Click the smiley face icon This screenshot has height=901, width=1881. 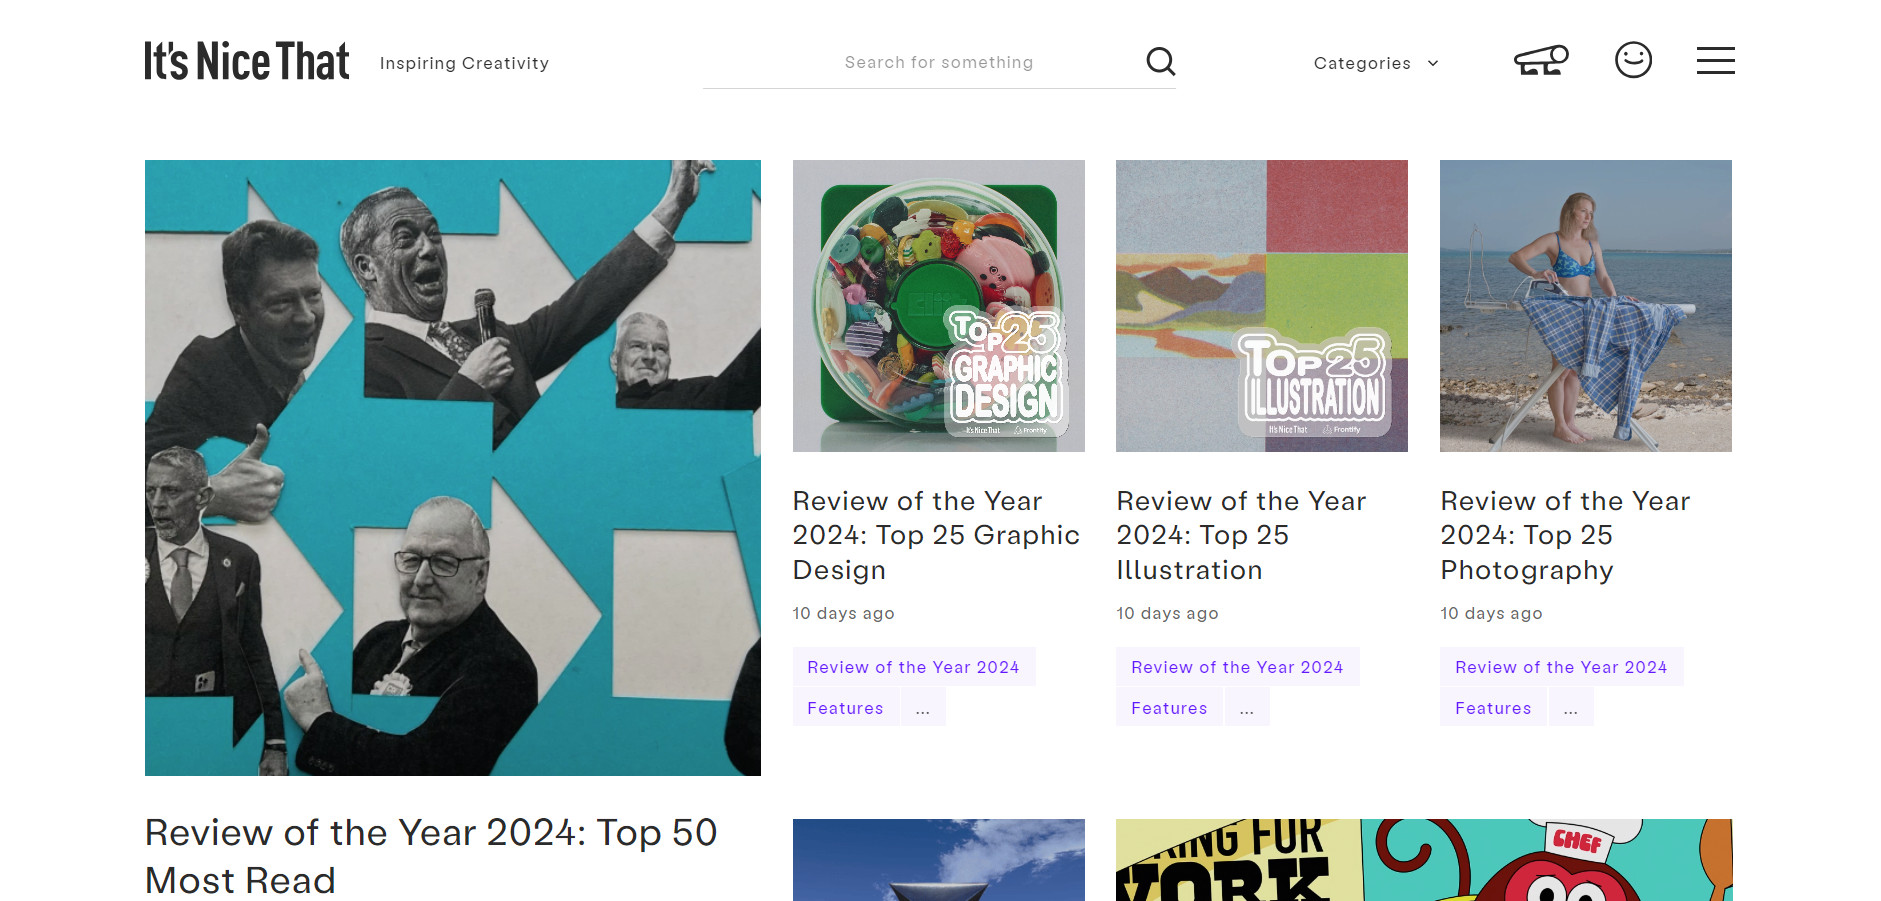coord(1633,60)
